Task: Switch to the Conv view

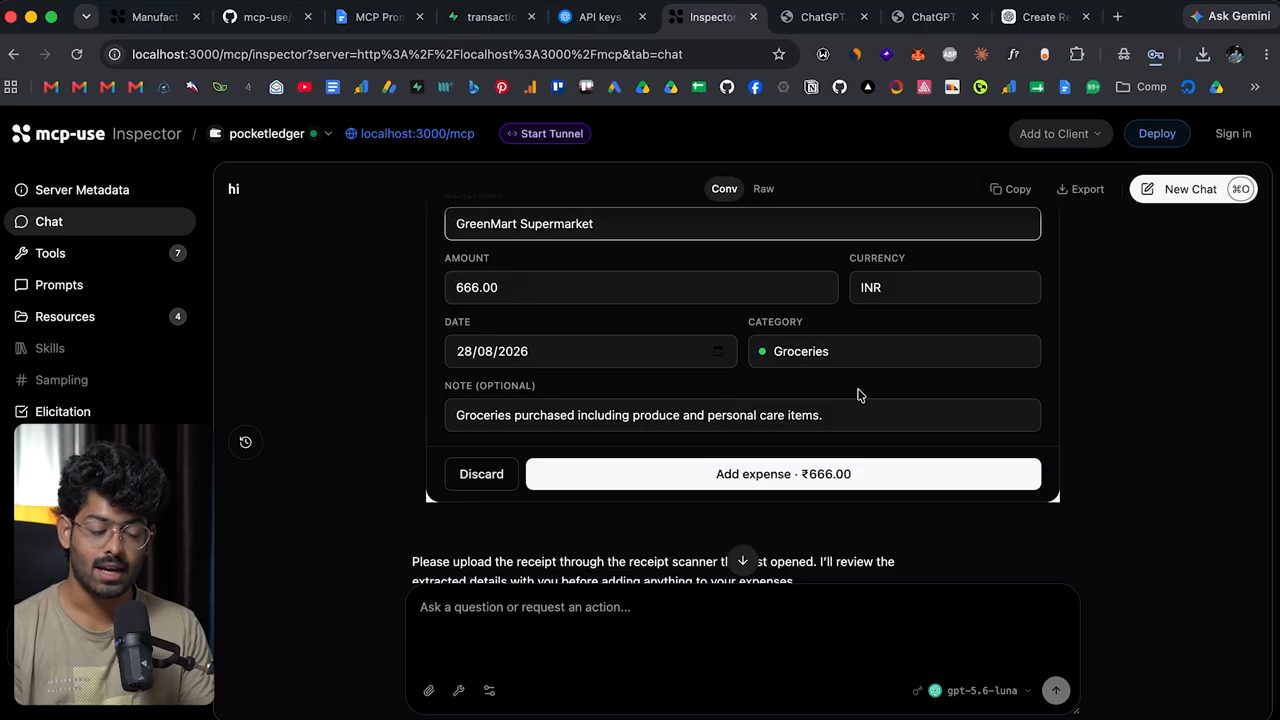Action: tap(724, 189)
